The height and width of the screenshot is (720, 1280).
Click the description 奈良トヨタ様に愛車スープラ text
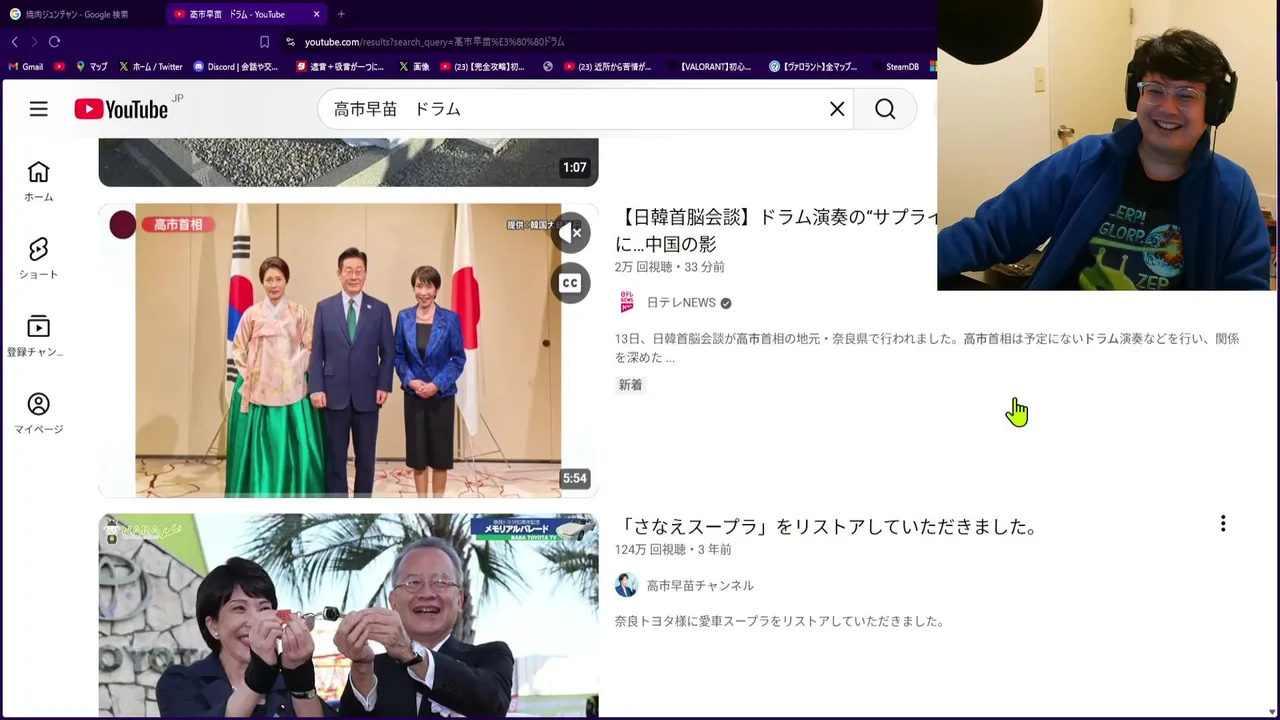pos(779,621)
